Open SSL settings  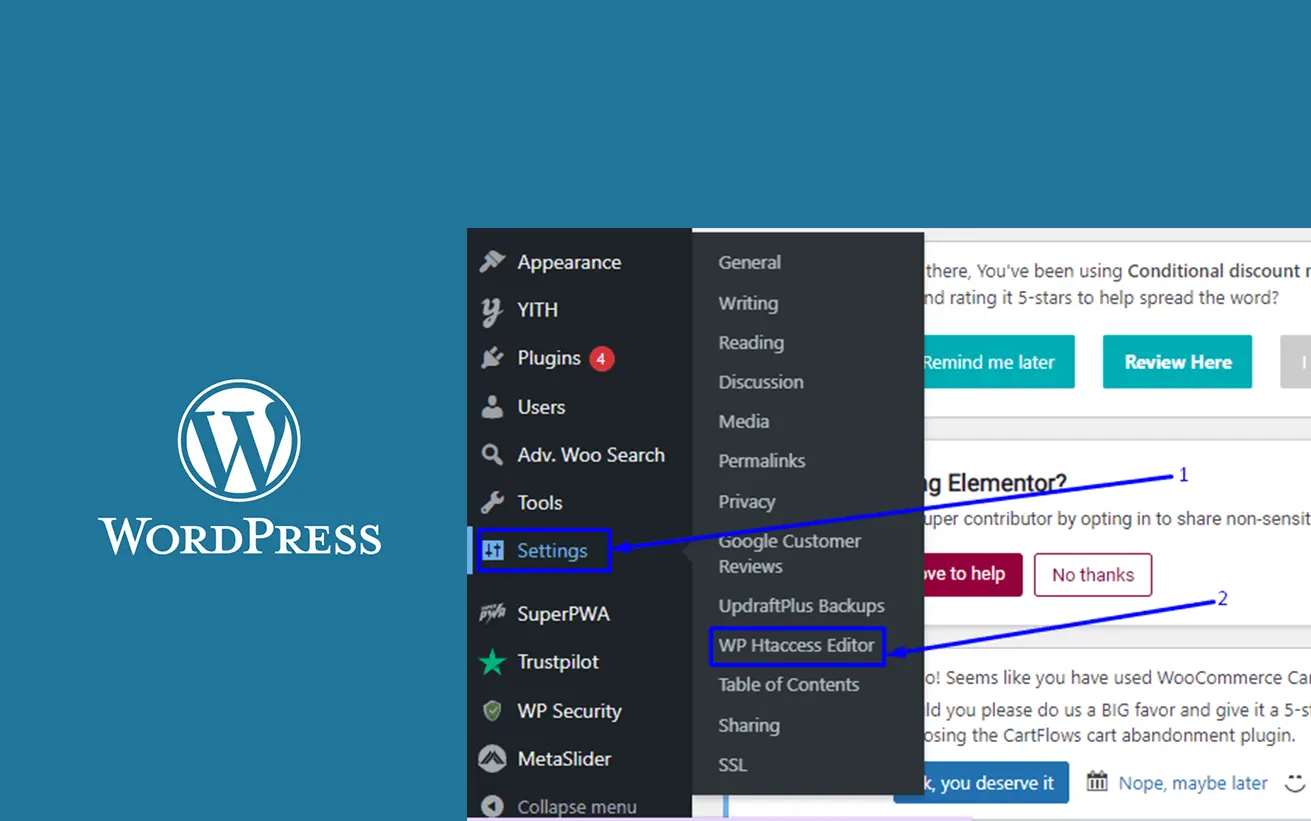click(733, 765)
